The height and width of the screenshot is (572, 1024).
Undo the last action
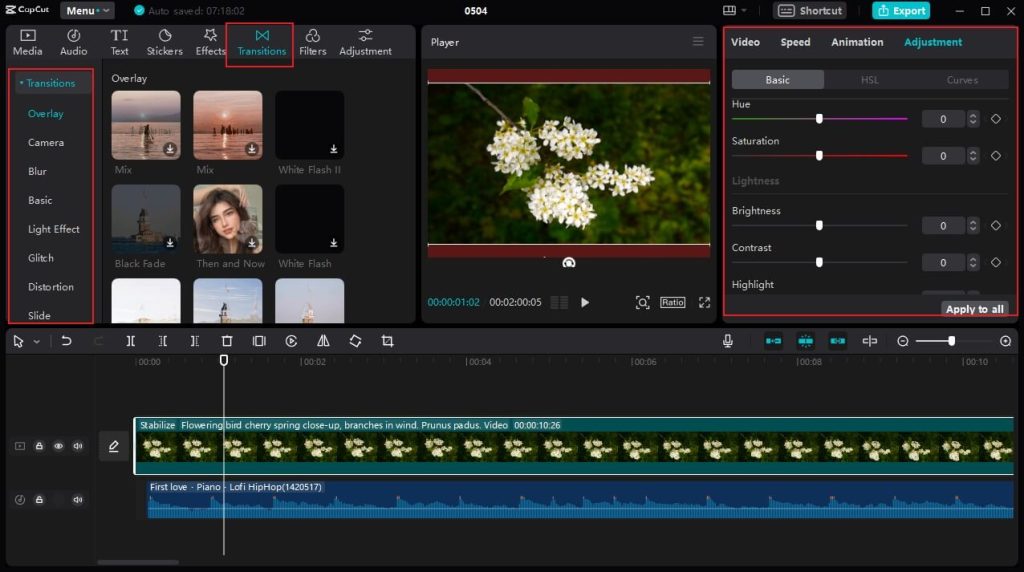(x=66, y=341)
